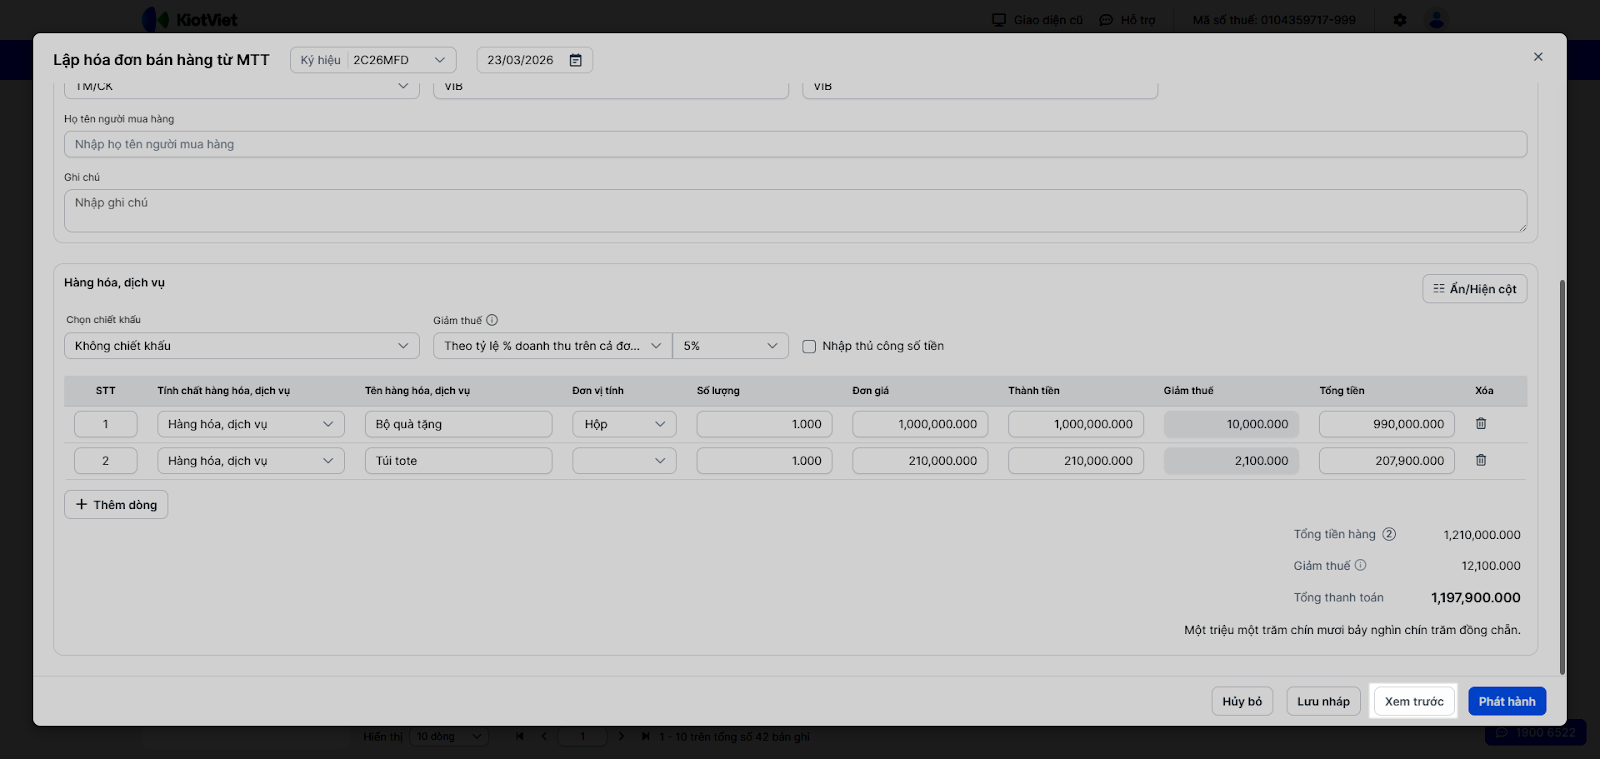Click the info icon beside Giảm thuế total
Screen dimensions: 1600x759
tap(1360, 565)
